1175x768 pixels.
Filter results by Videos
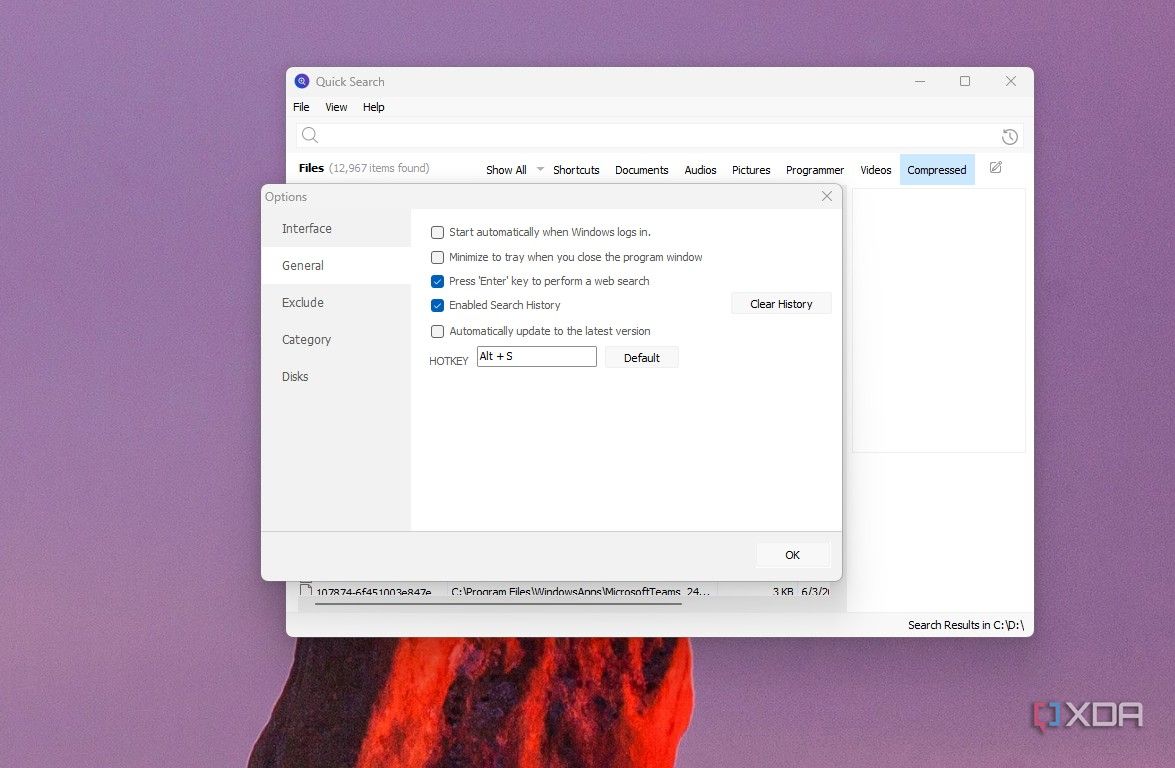(x=875, y=170)
